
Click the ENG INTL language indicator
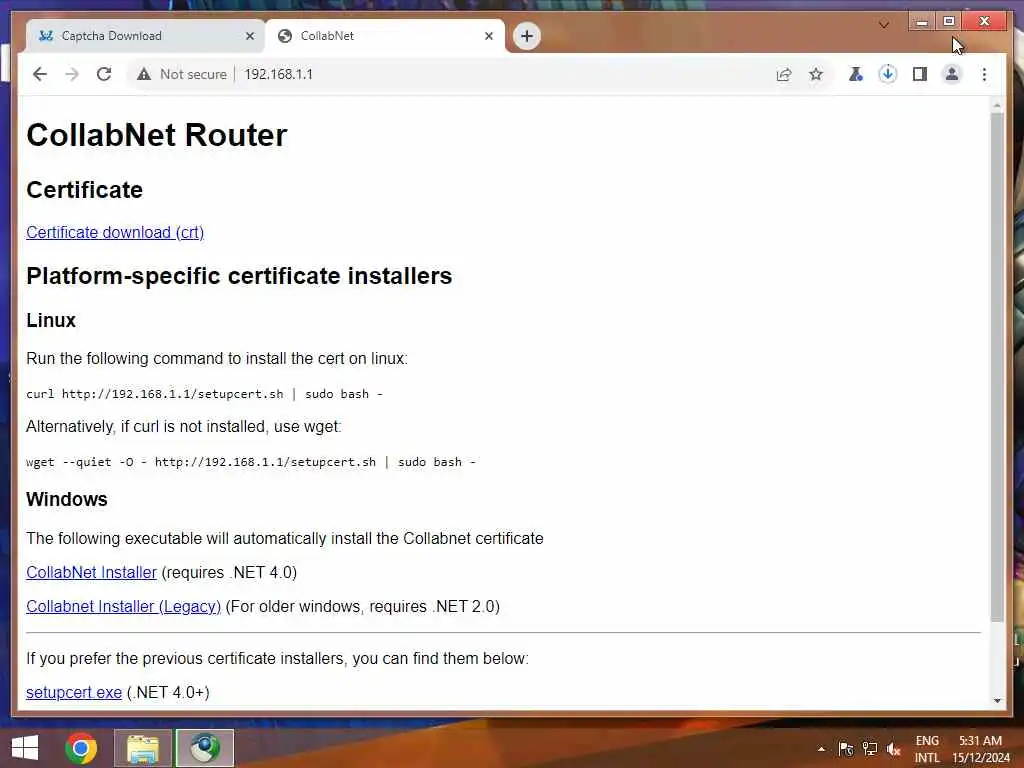(927, 749)
